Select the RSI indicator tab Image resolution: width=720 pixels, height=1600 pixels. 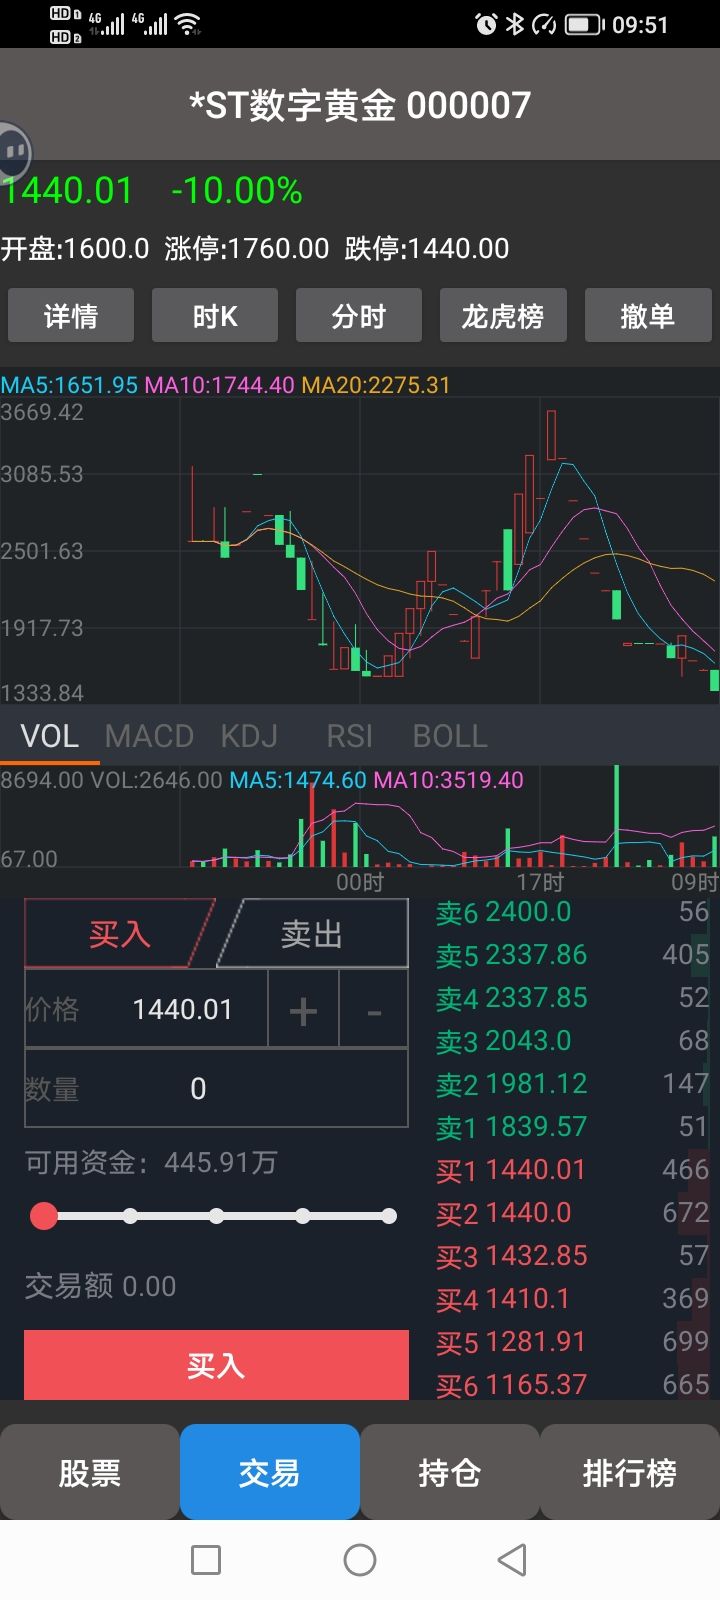(349, 736)
